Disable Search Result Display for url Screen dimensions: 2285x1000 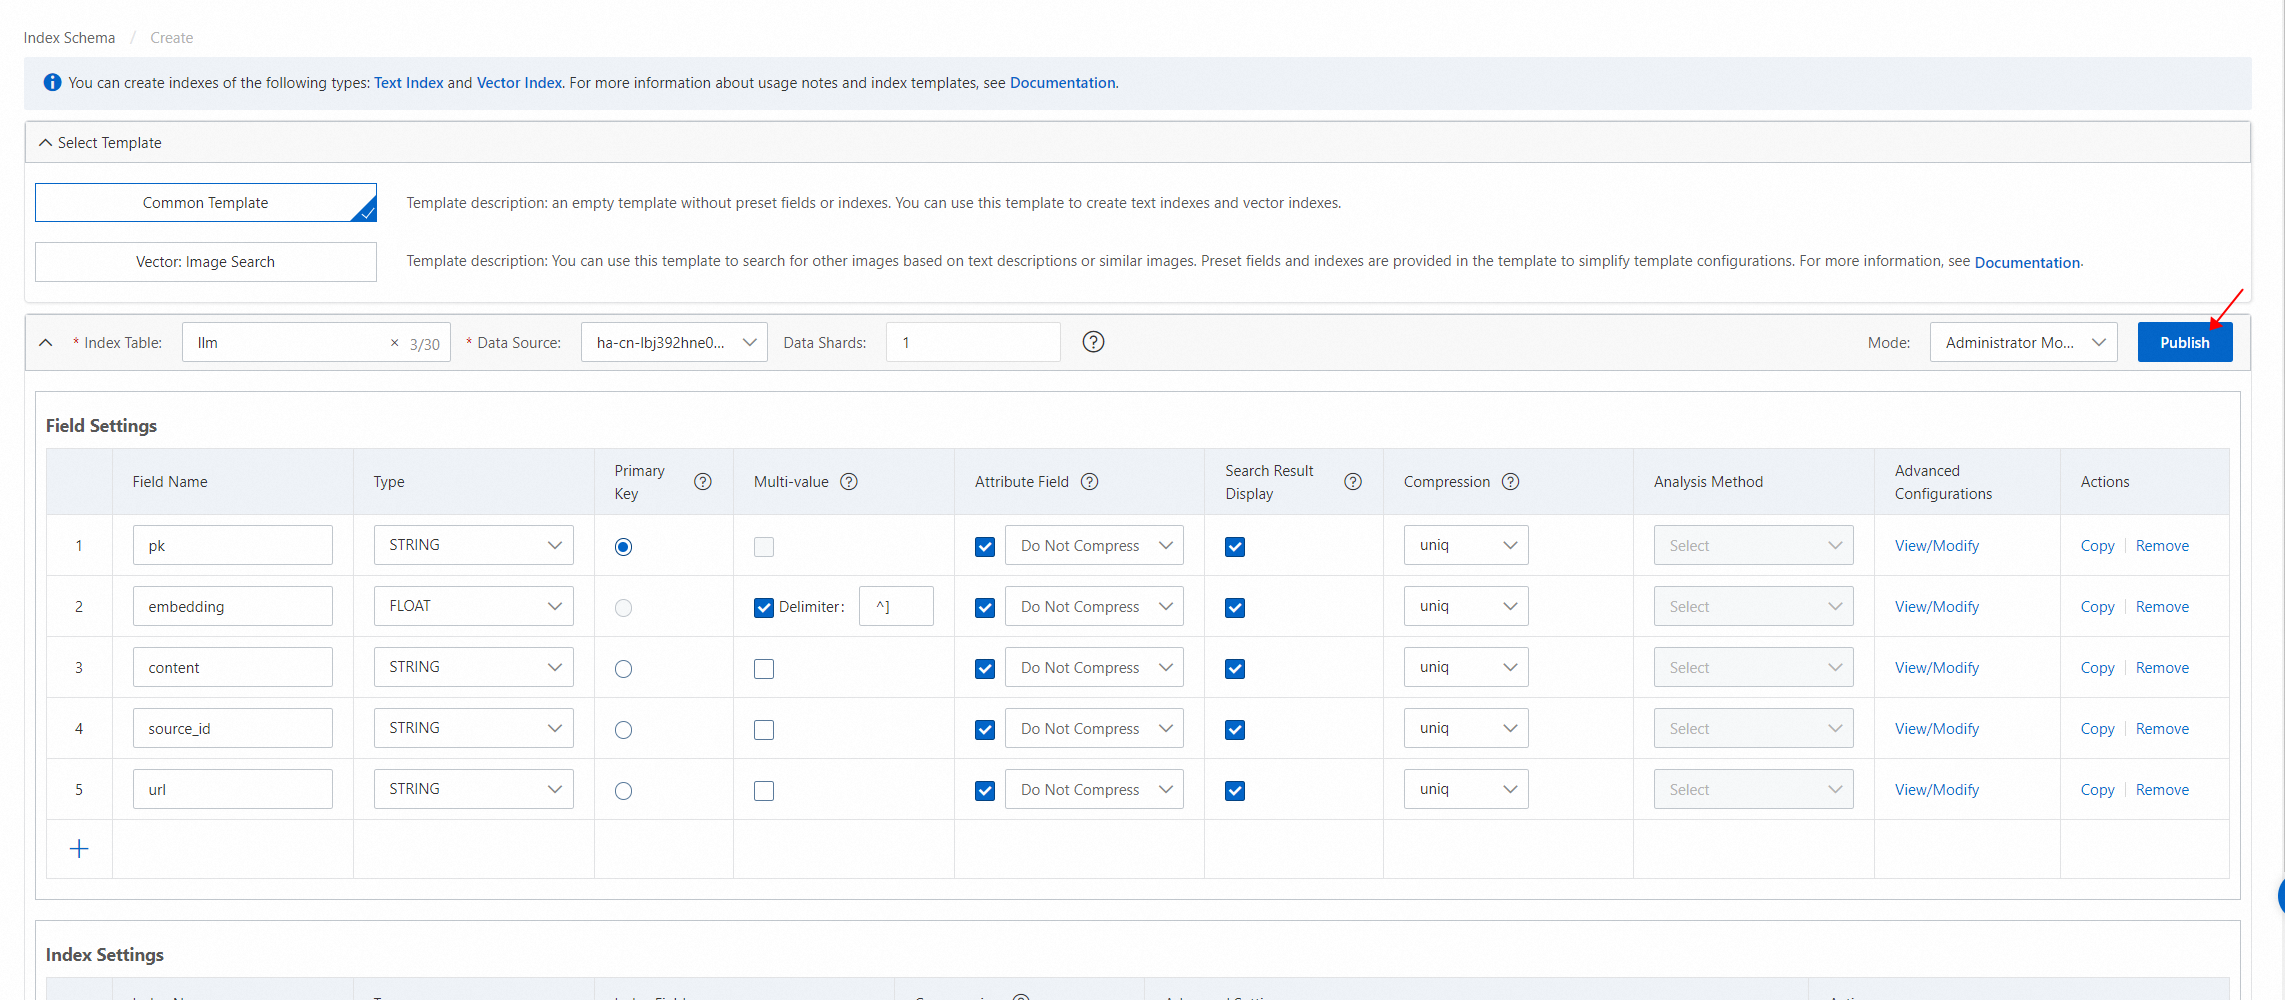[x=1235, y=791]
